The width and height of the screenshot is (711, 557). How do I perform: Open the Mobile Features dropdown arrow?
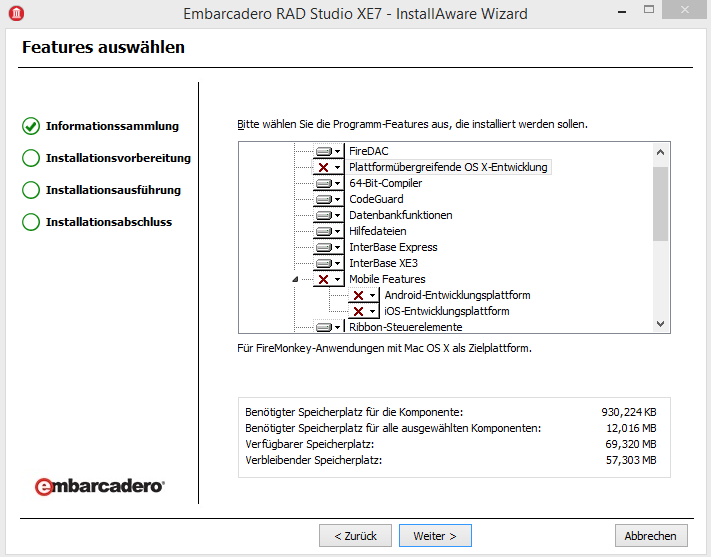[x=337, y=279]
